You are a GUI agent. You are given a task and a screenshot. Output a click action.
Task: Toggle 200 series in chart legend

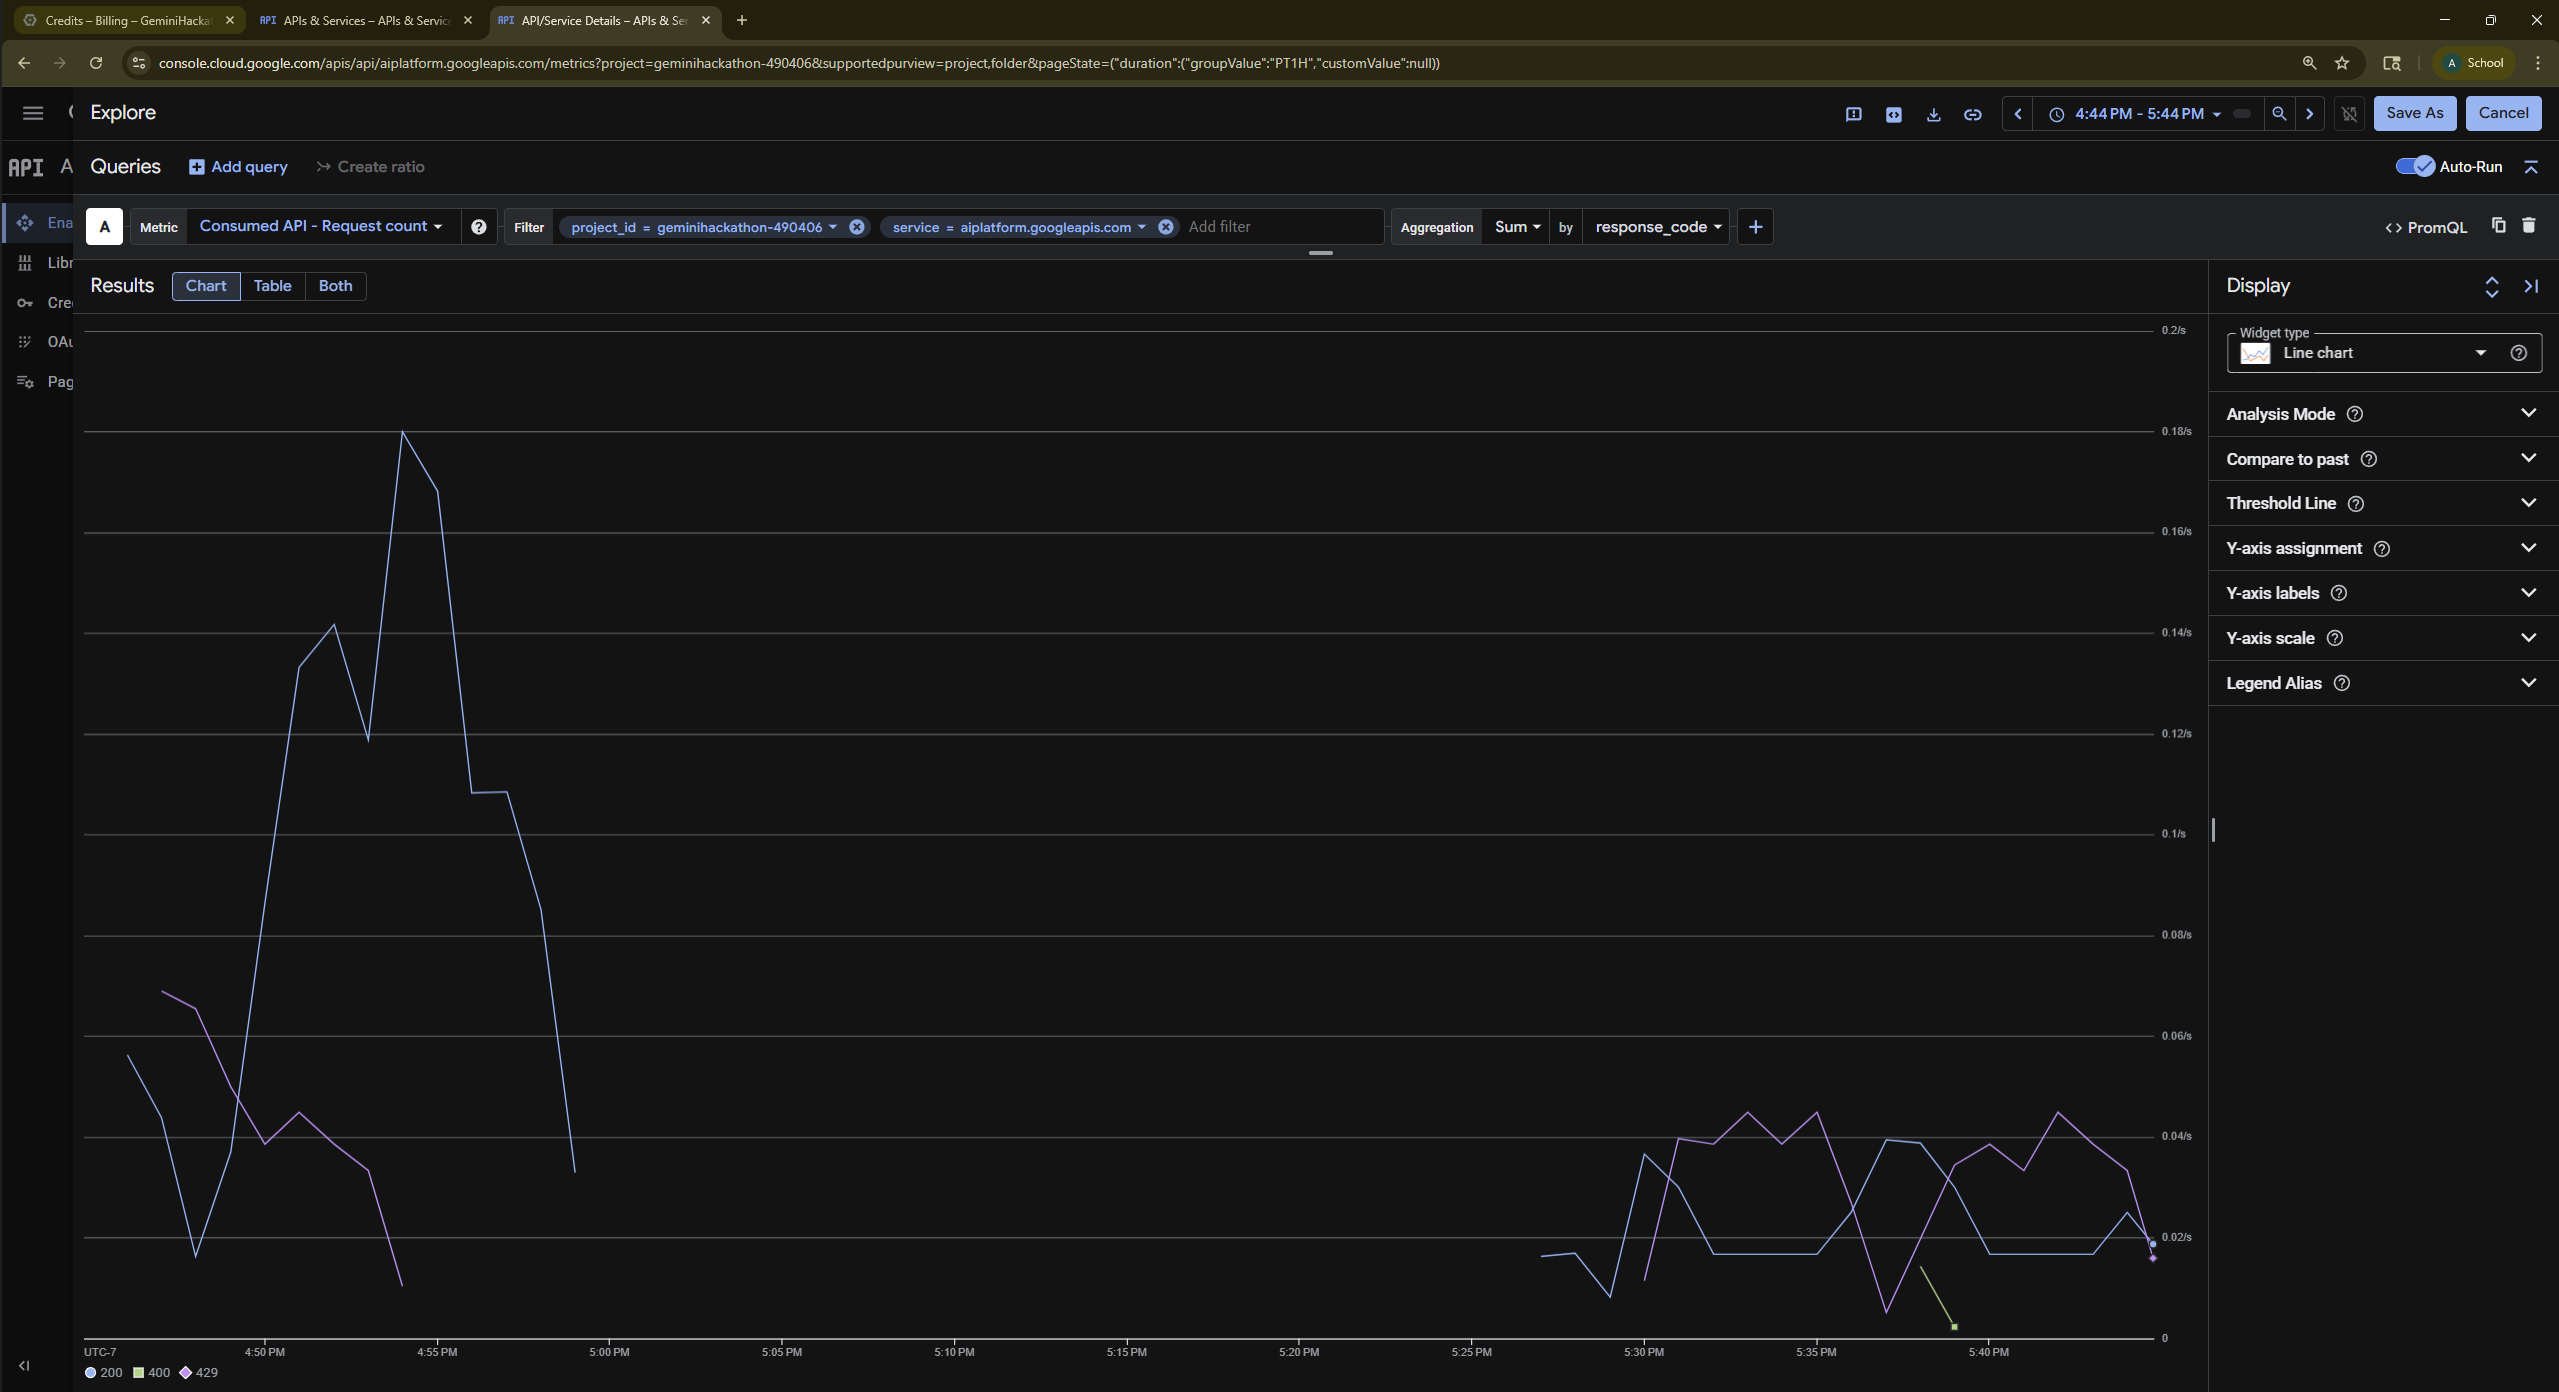103,1373
